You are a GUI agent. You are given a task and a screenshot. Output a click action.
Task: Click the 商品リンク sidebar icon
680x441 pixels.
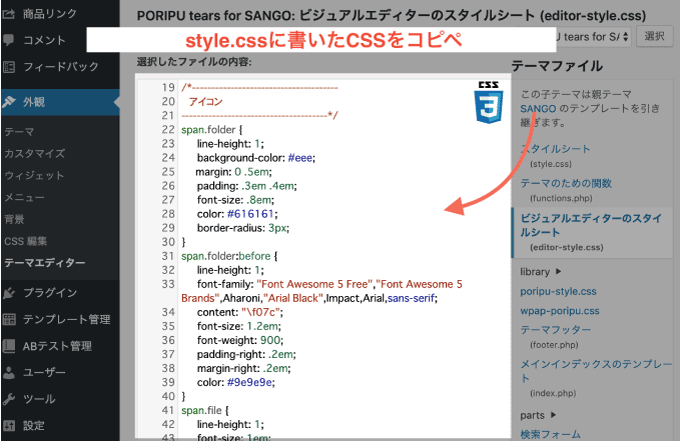point(8,14)
